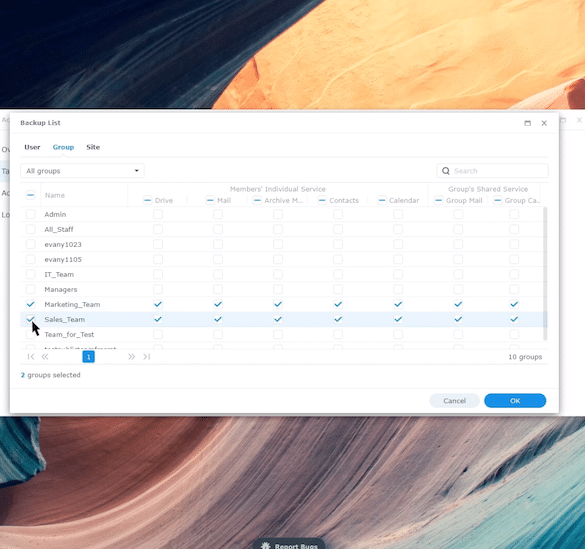Click the Report Bugs button label
The width and height of the screenshot is (585, 549).
(x=296, y=546)
